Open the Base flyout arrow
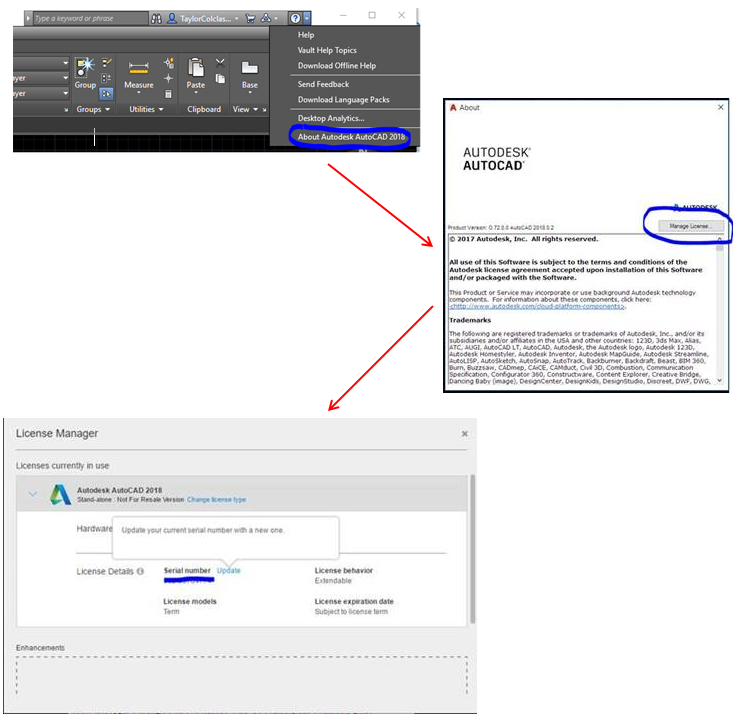 point(249,92)
